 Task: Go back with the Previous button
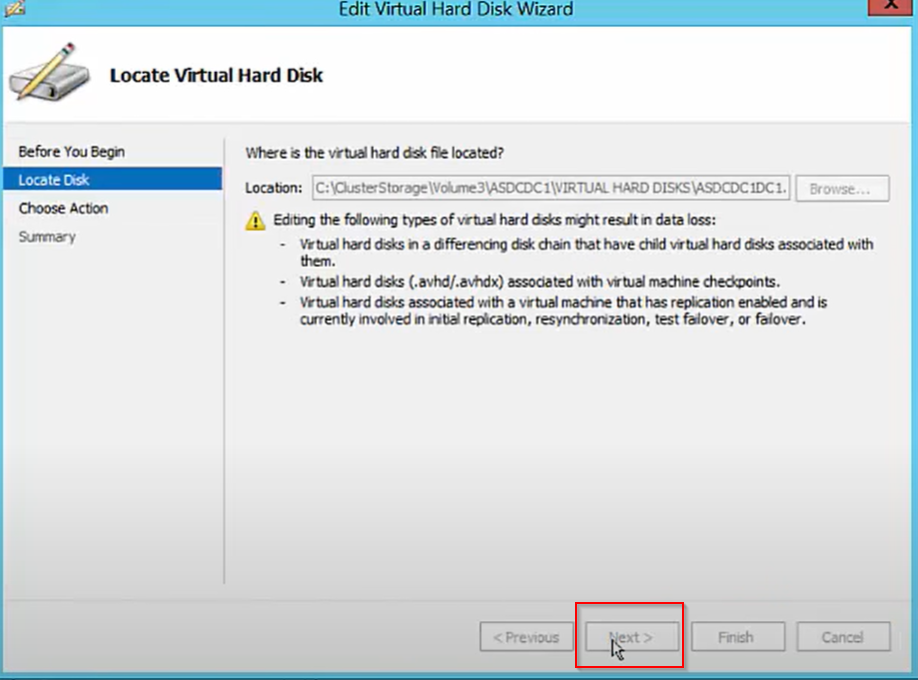click(526, 637)
